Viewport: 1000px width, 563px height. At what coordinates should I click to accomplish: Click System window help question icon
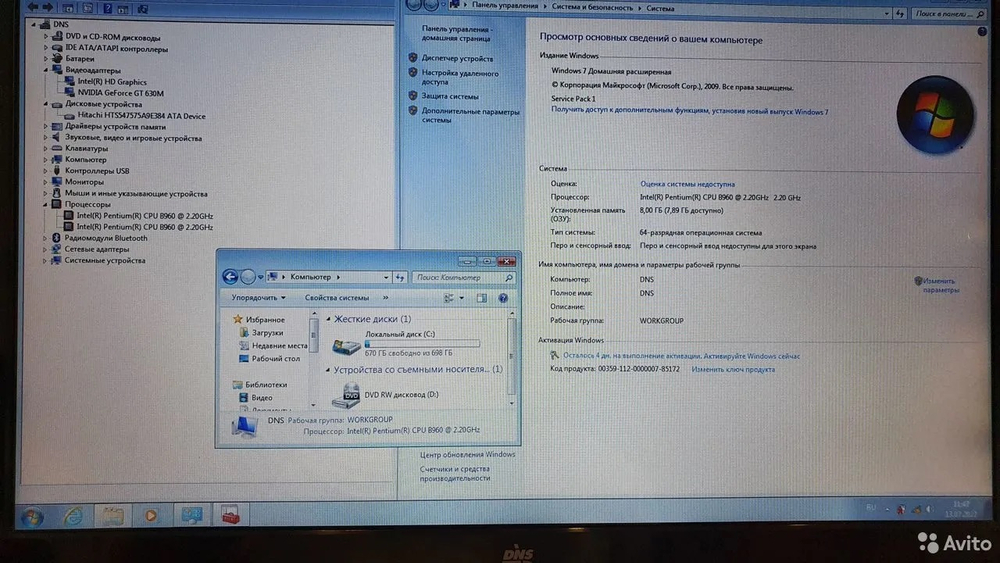(982, 32)
